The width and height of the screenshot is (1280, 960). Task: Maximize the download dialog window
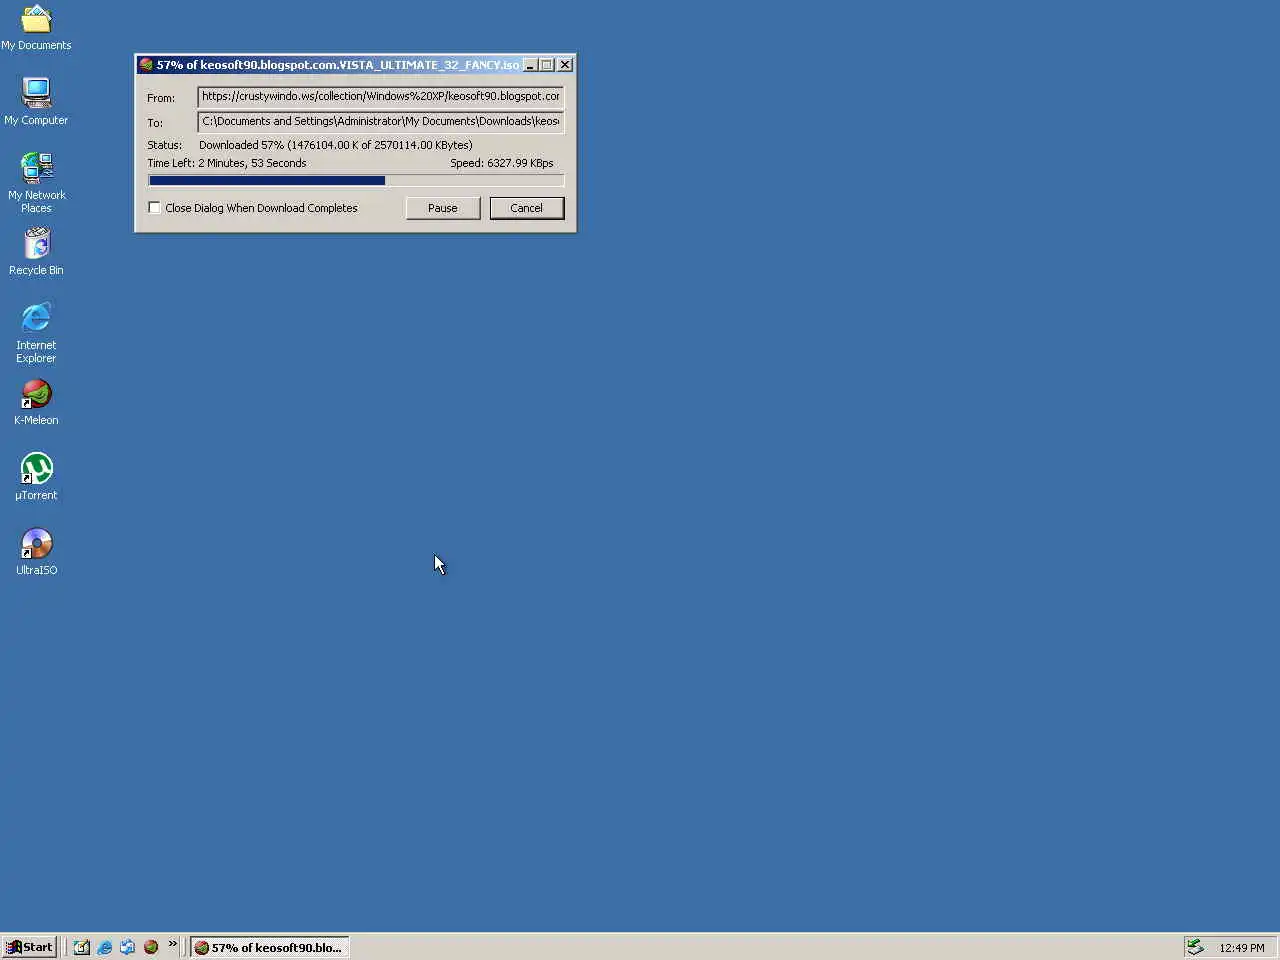(547, 65)
